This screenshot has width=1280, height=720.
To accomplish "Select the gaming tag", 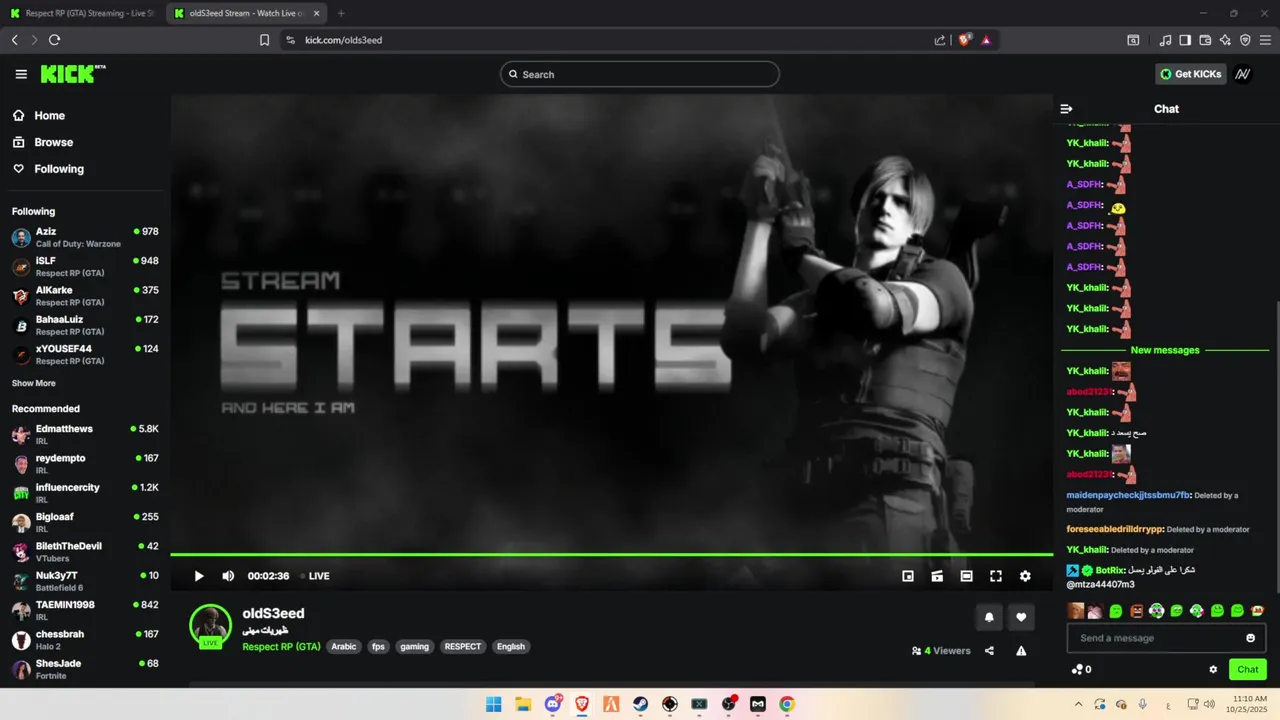I will pos(415,647).
